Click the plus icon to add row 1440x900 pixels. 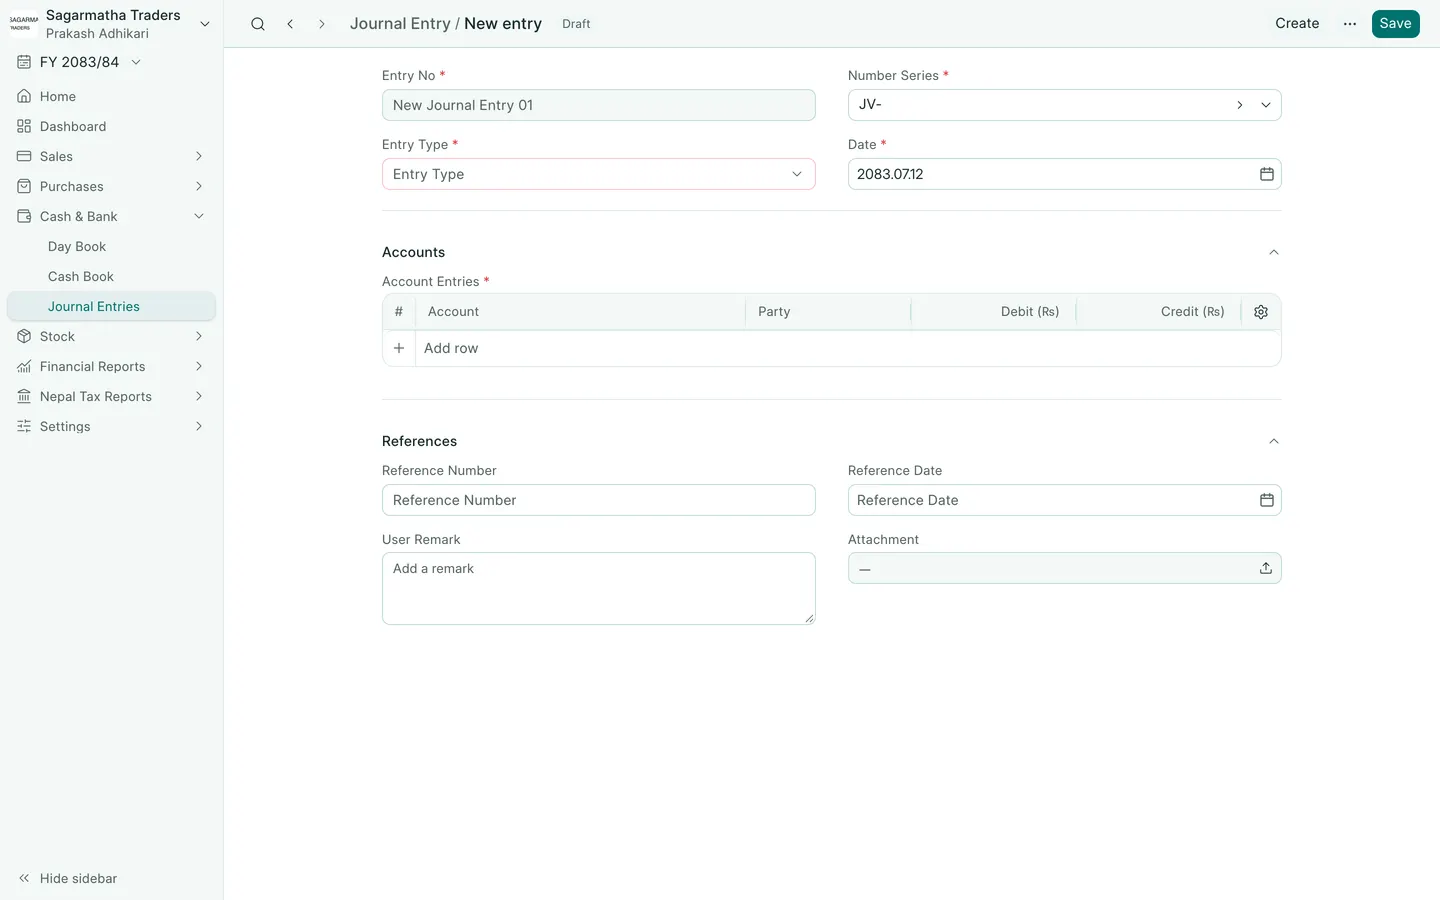399,348
